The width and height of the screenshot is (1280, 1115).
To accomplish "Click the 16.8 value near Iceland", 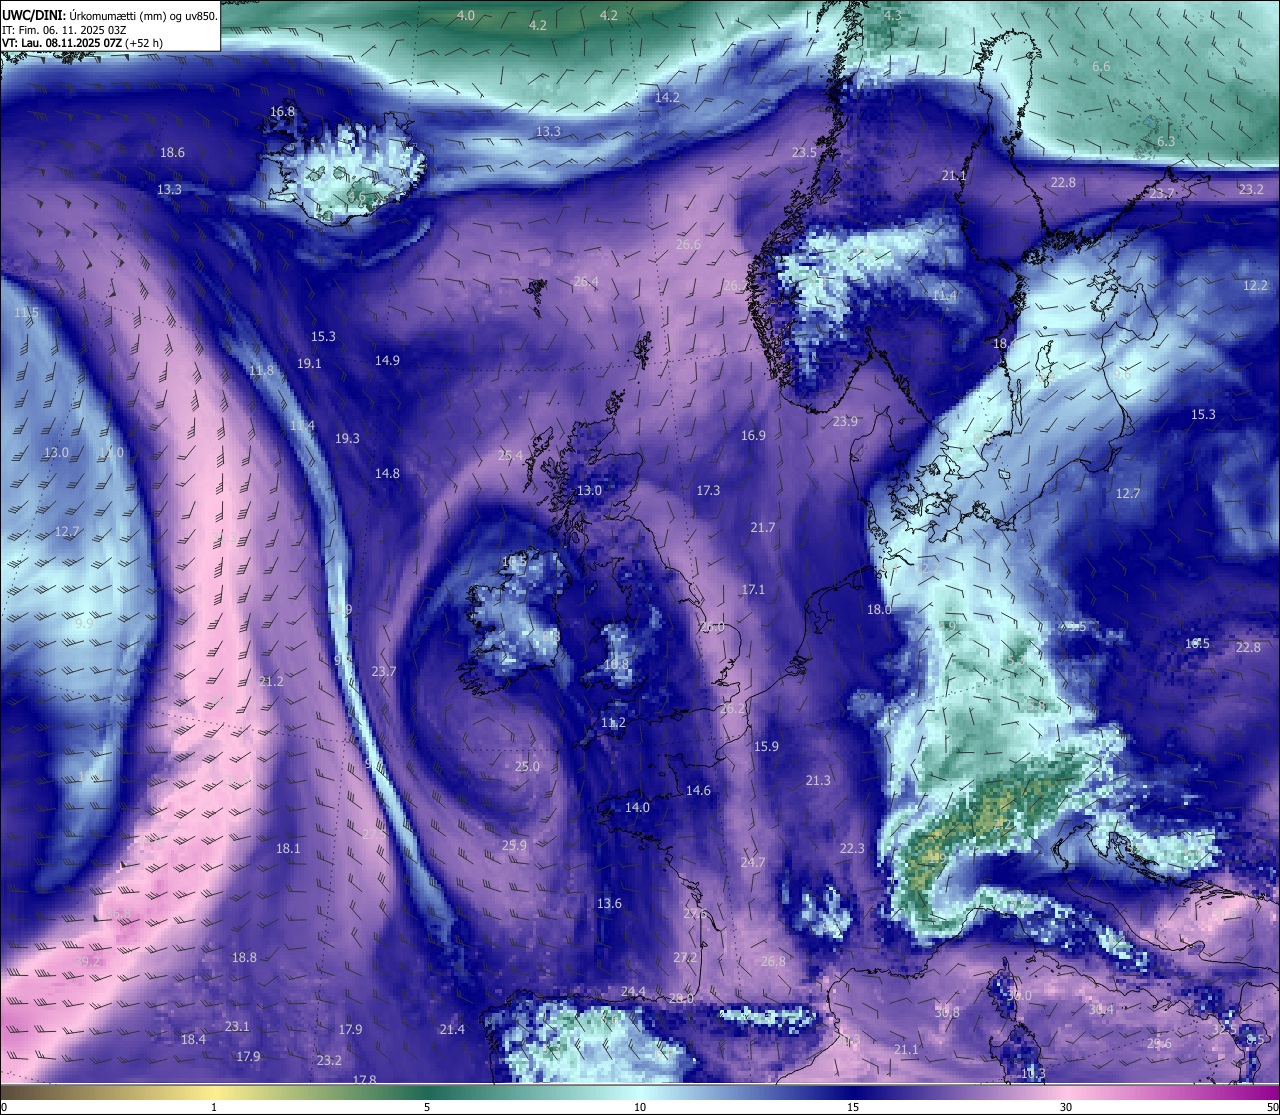I will click(283, 112).
